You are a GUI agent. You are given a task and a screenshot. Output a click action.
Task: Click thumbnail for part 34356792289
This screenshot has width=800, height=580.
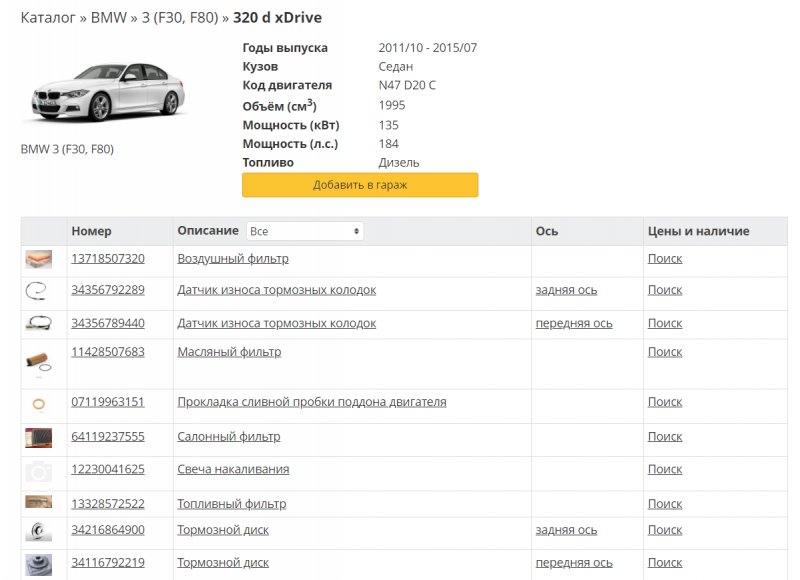pos(36,291)
